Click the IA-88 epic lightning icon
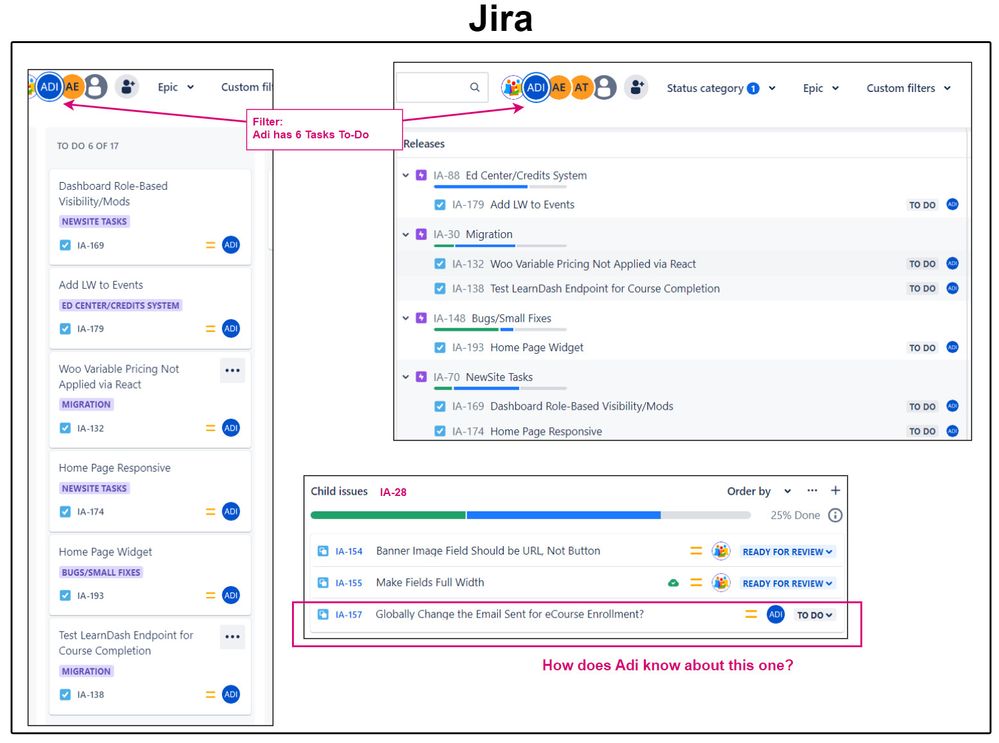 (421, 175)
